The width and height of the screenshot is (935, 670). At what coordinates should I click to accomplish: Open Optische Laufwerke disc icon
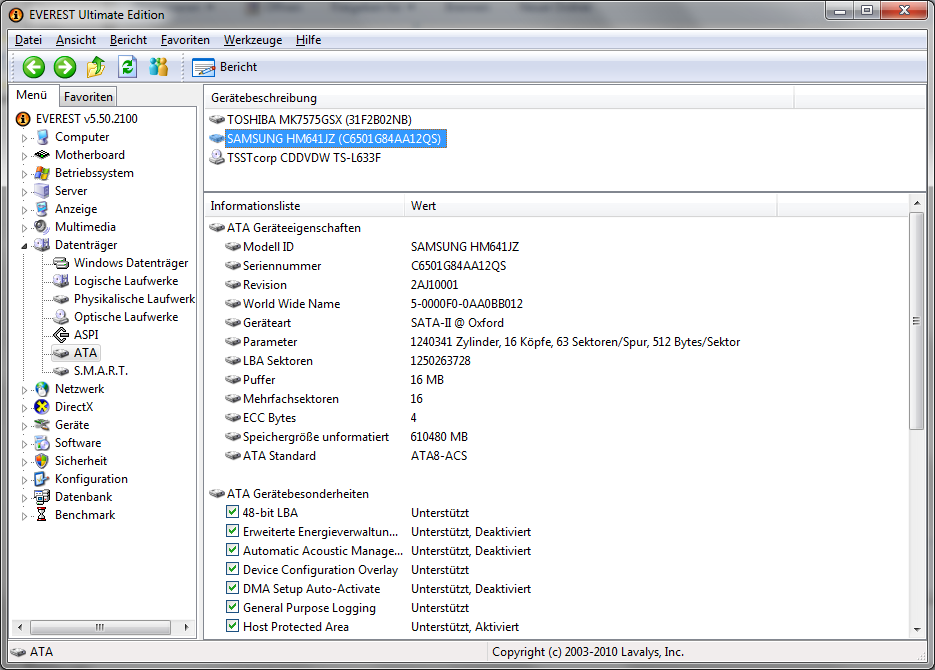coord(61,317)
